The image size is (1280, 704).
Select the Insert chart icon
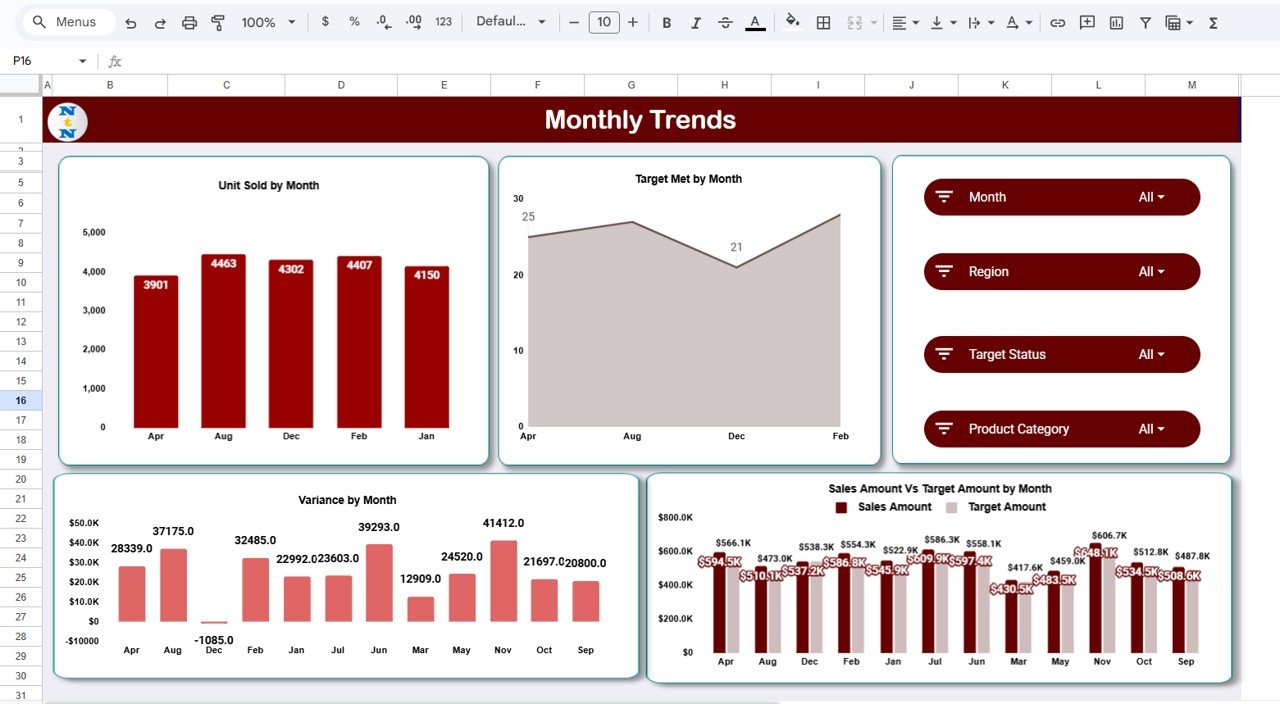pyautogui.click(x=1115, y=22)
